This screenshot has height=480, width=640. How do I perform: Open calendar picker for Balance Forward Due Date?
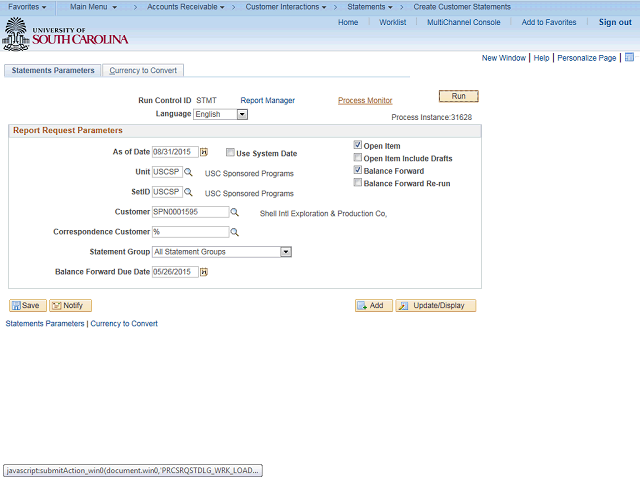[204, 272]
